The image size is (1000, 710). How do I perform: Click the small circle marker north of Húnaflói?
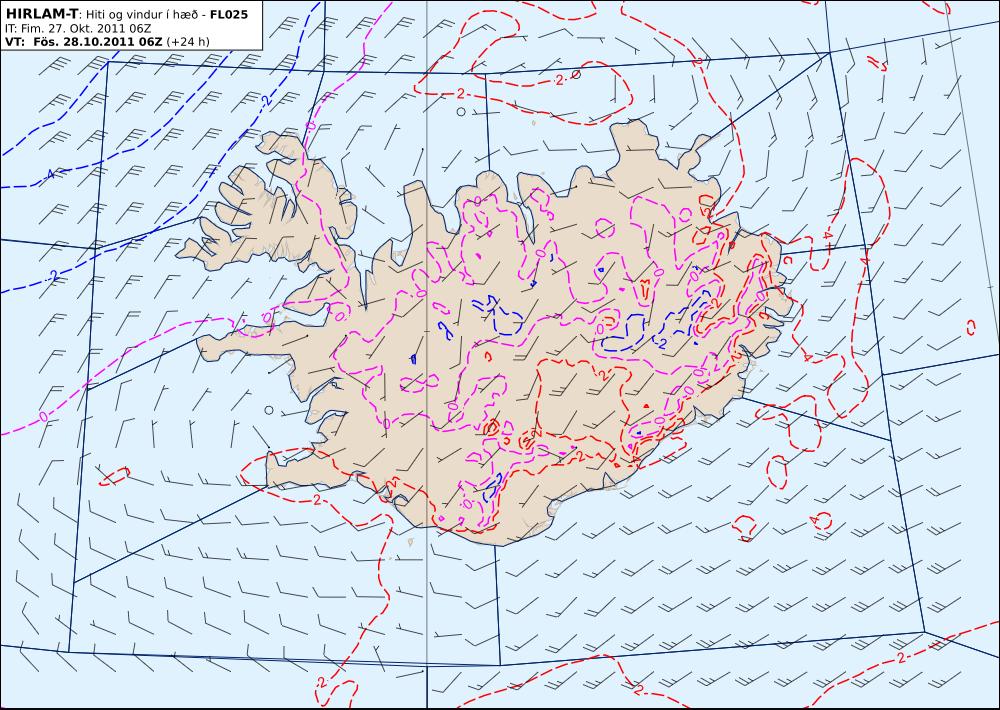click(x=461, y=112)
